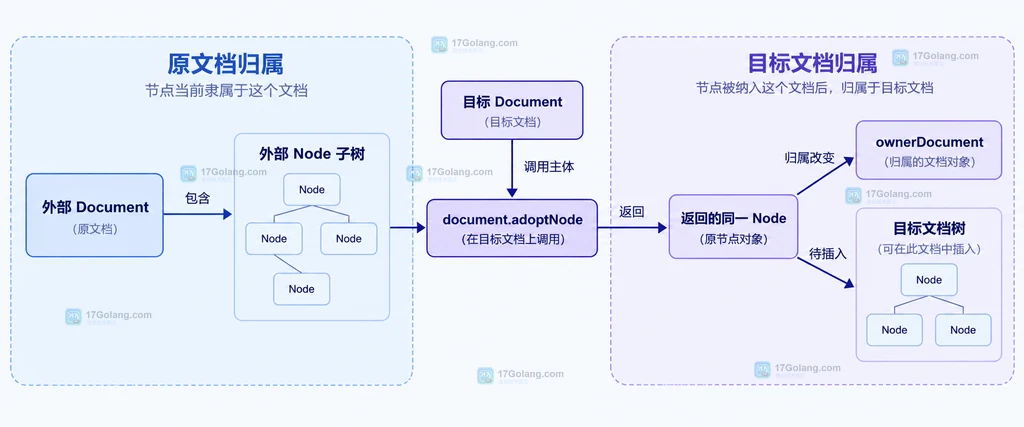Select the right child Node in 目标文档树
This screenshot has height=427, width=1024.
coord(963,330)
